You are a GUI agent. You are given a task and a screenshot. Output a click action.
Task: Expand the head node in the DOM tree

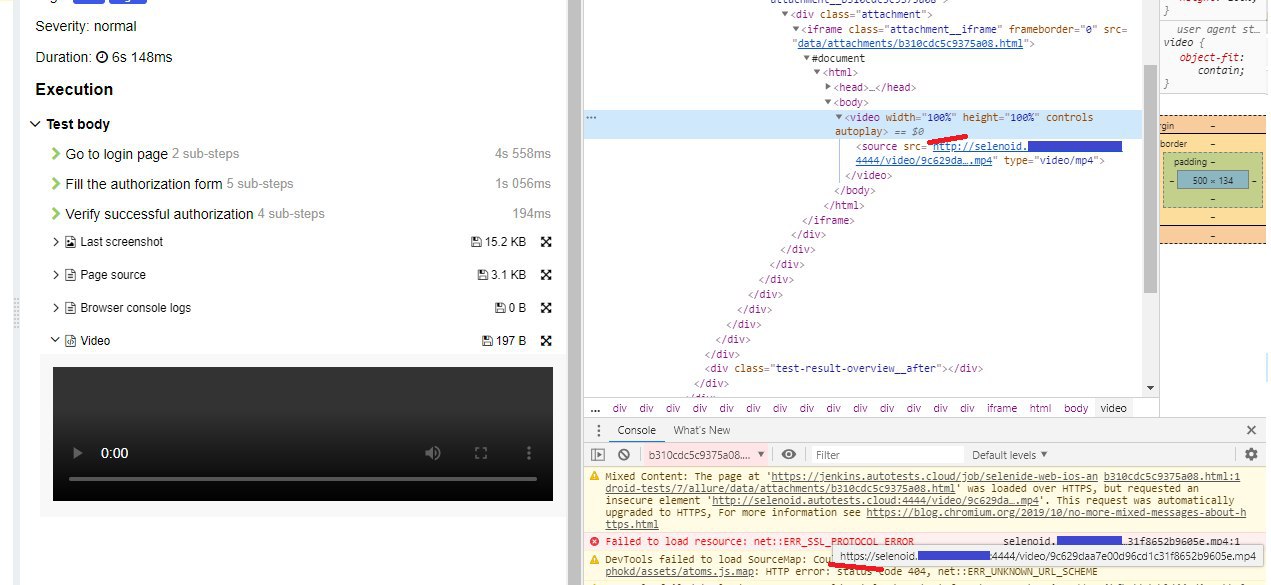[828, 87]
